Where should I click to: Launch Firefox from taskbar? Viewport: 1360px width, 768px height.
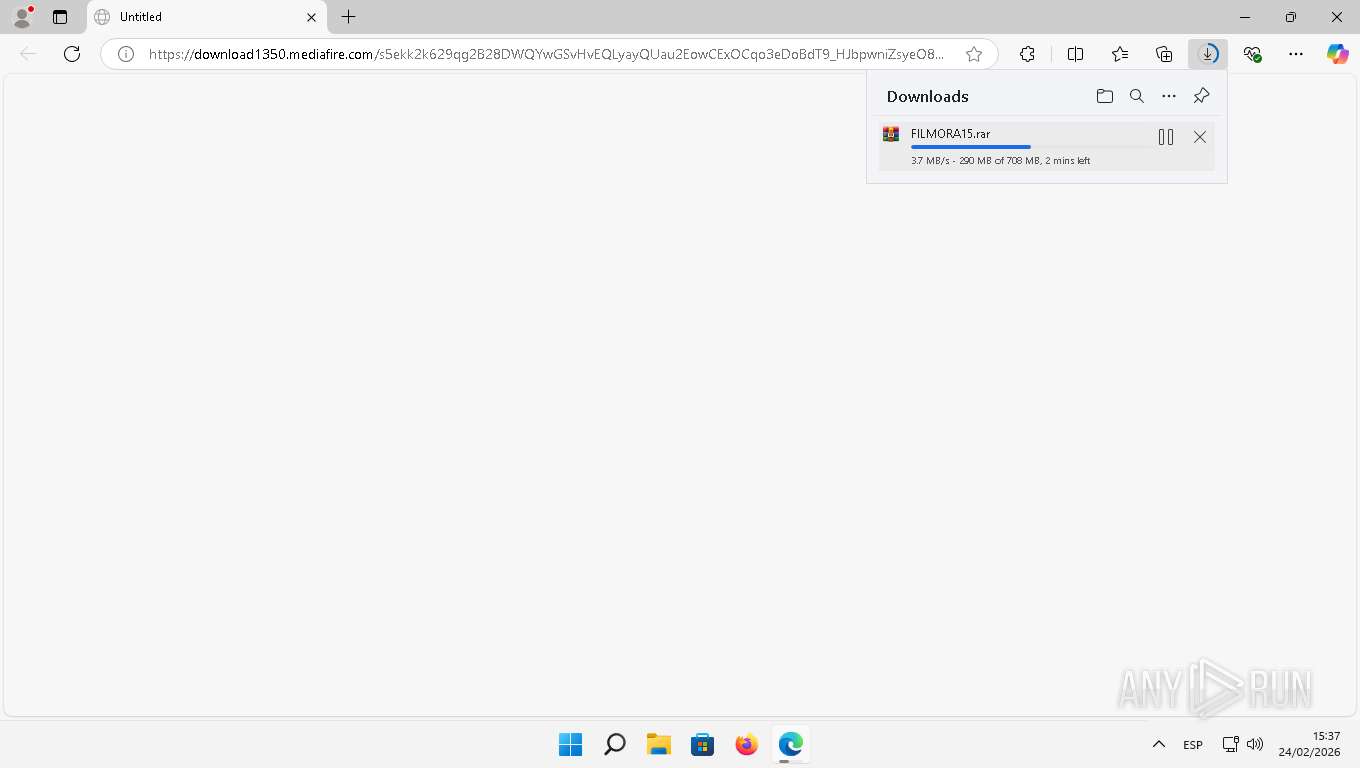coord(747,744)
